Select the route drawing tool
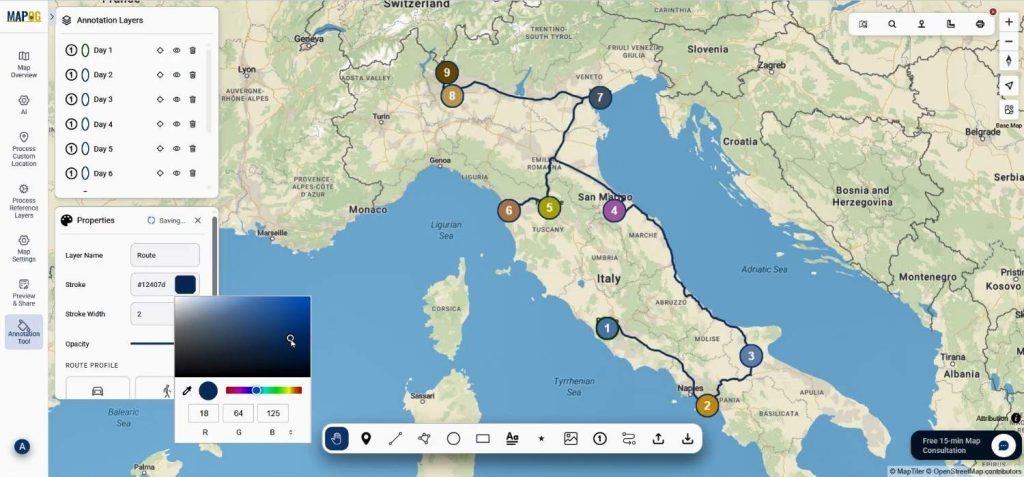Viewport: 1024px width, 477px height. tap(629, 438)
